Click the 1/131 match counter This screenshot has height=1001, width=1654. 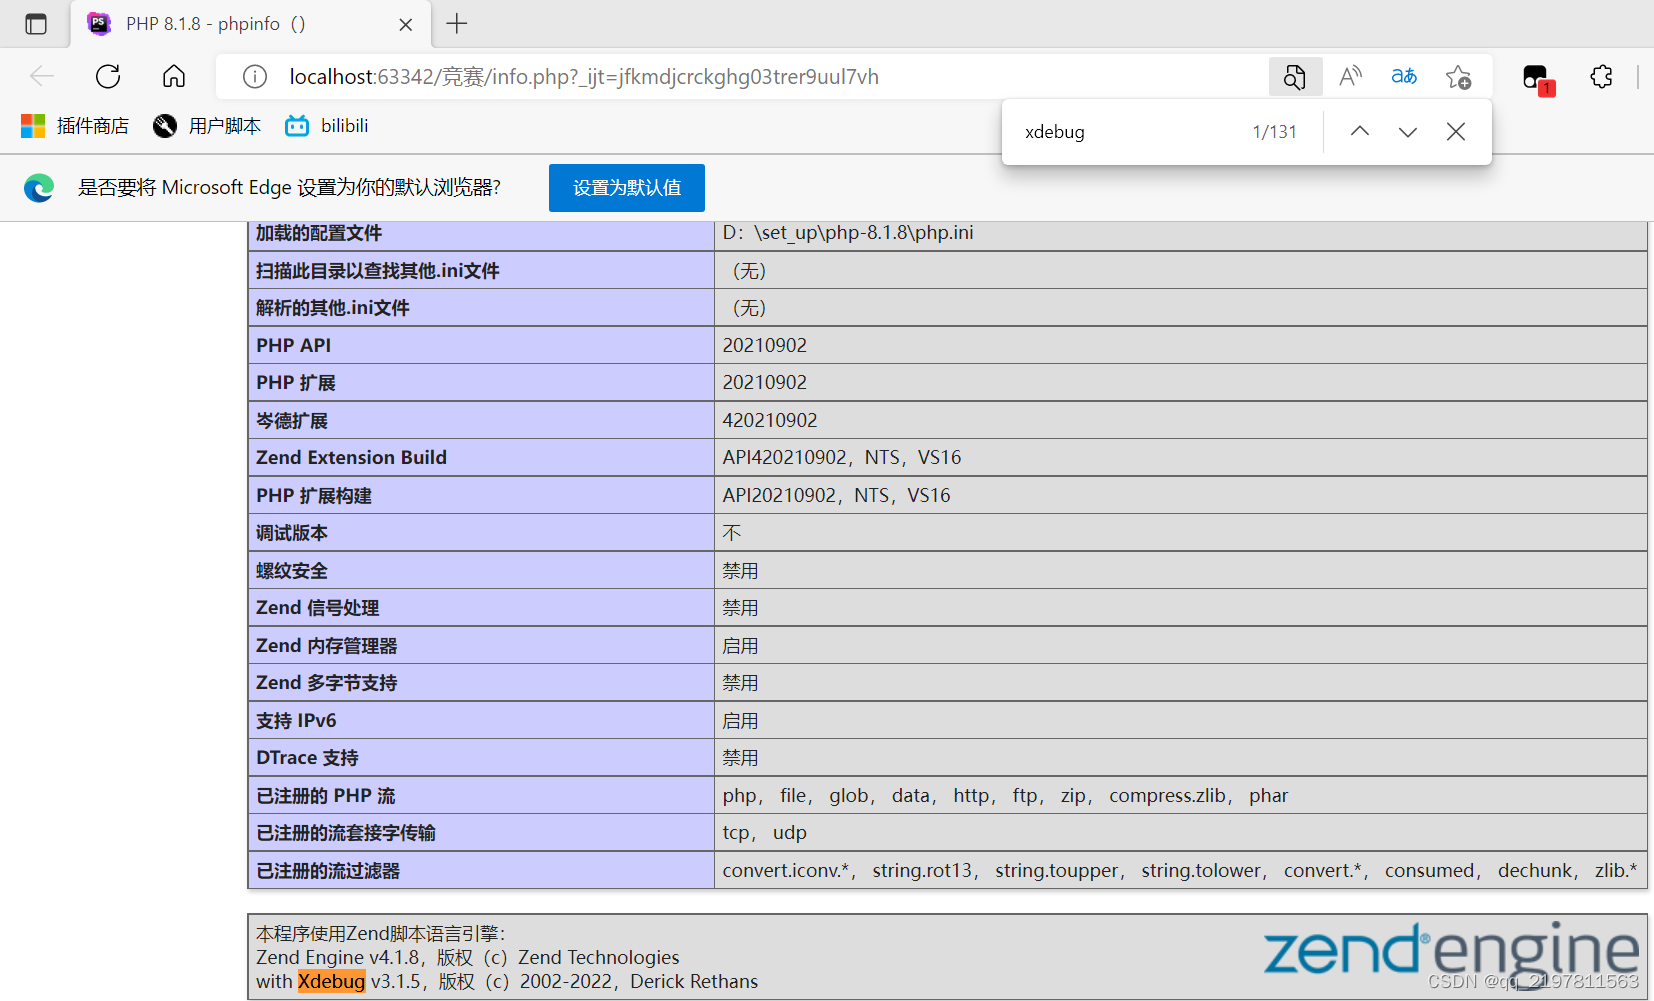(1274, 132)
